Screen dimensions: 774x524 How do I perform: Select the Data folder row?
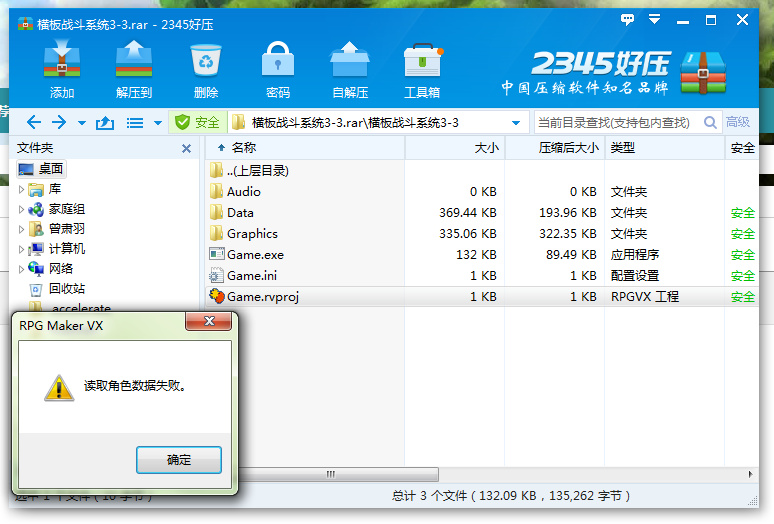tap(482, 213)
